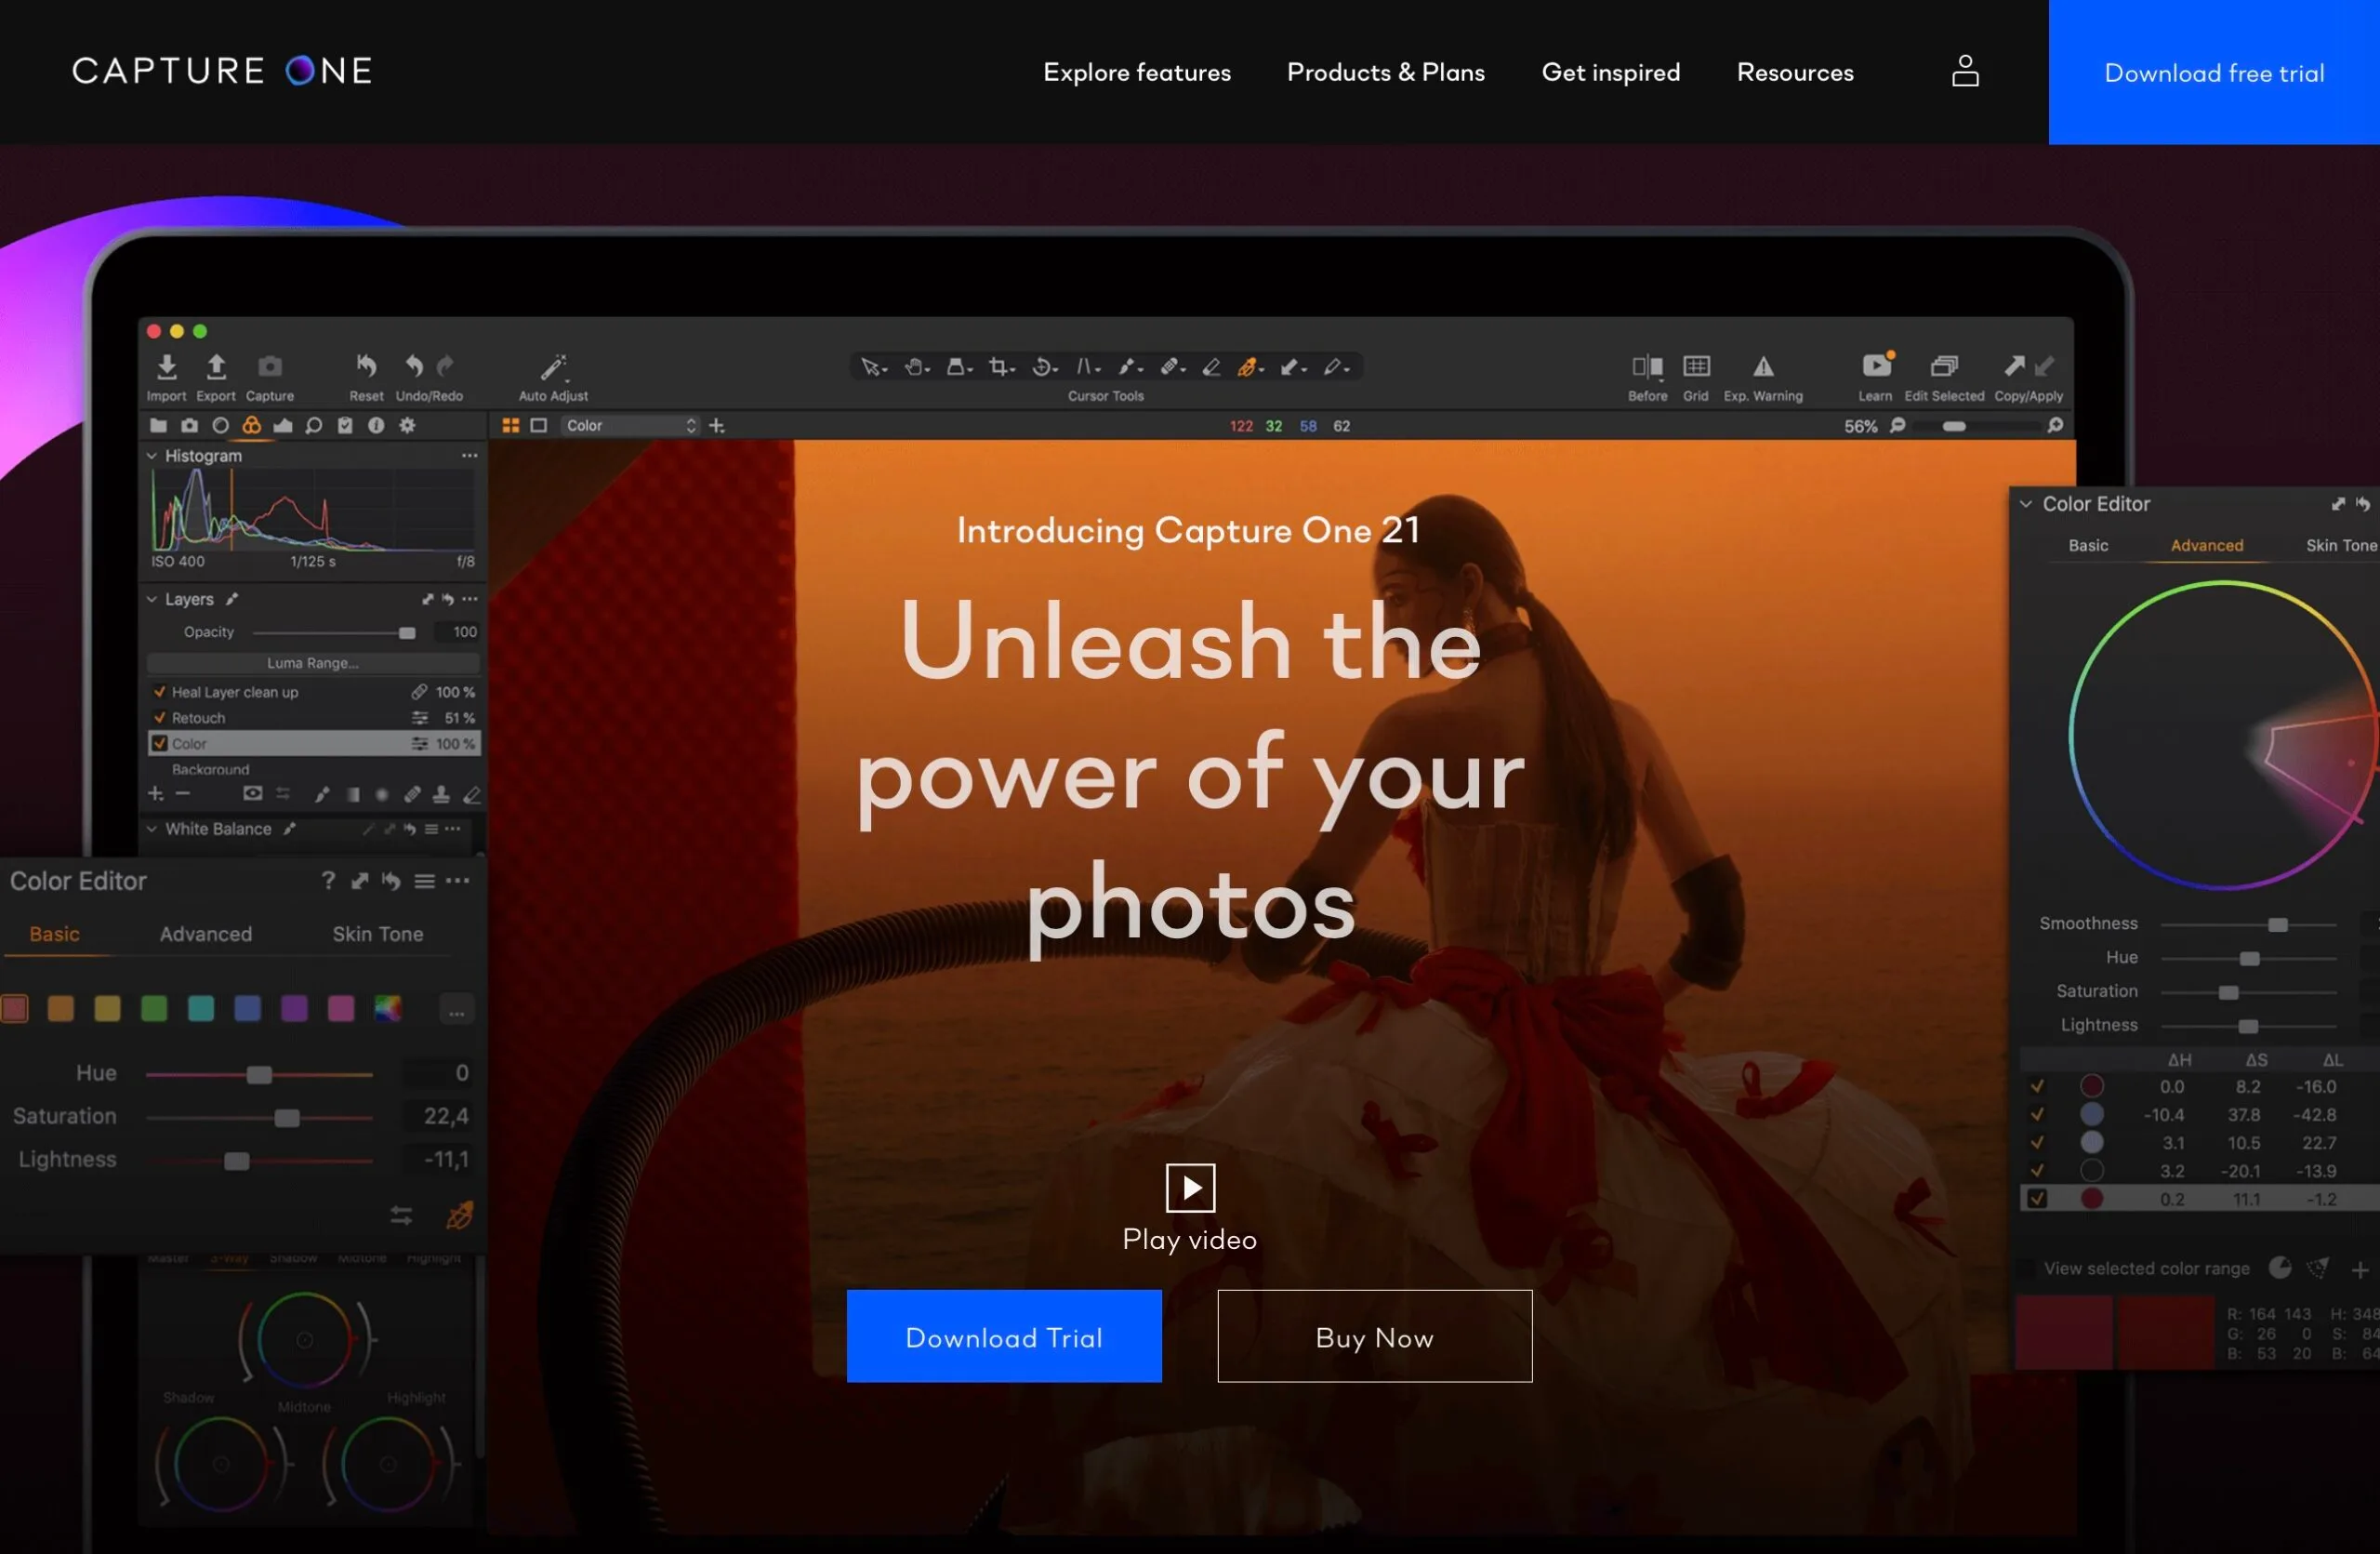
Task: Uncheck the color row with ΔH 0.2
Action: coord(2037,1198)
